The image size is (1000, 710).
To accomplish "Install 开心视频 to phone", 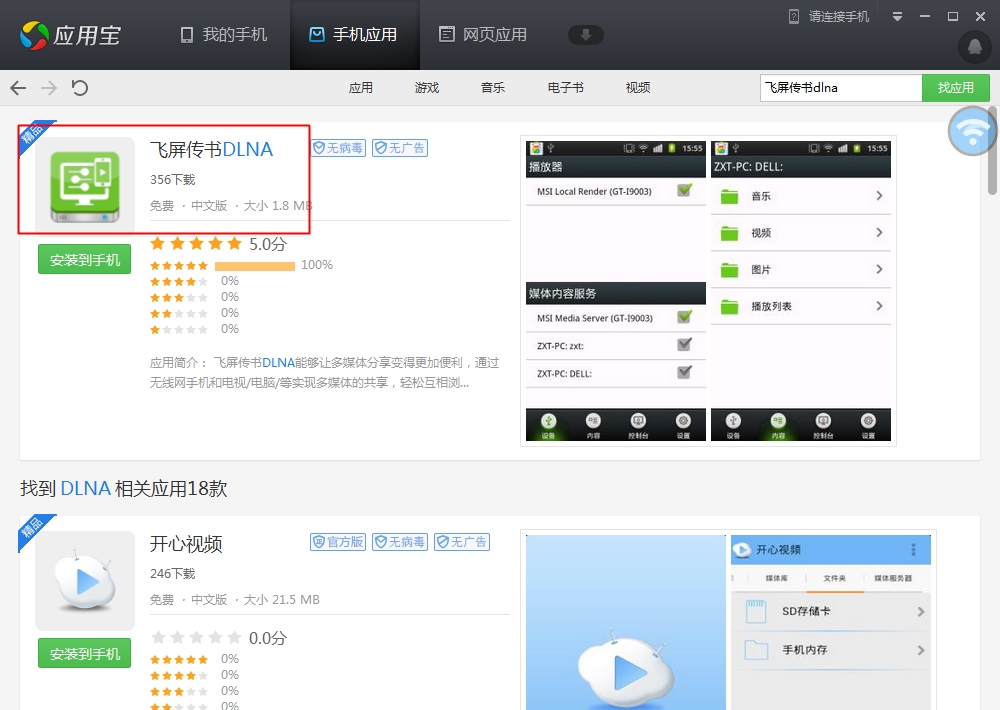I will click(84, 654).
